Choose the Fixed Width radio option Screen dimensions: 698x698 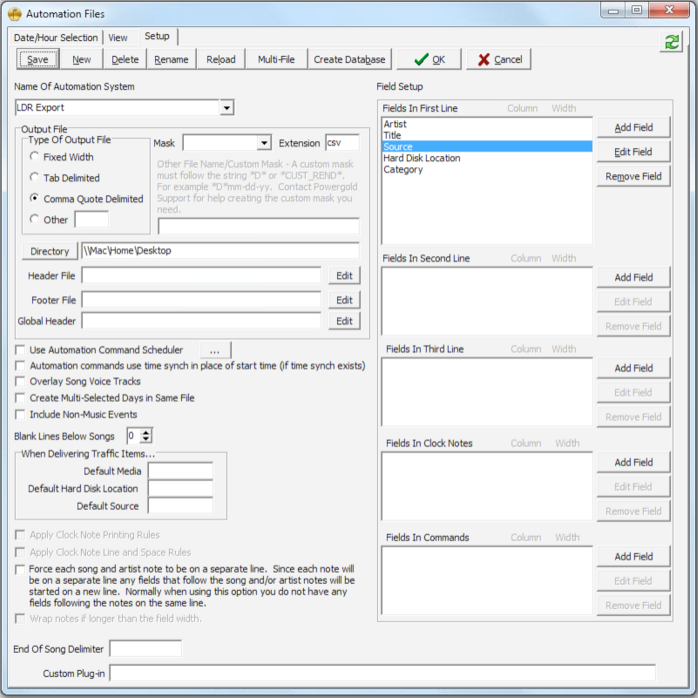[x=36, y=157]
